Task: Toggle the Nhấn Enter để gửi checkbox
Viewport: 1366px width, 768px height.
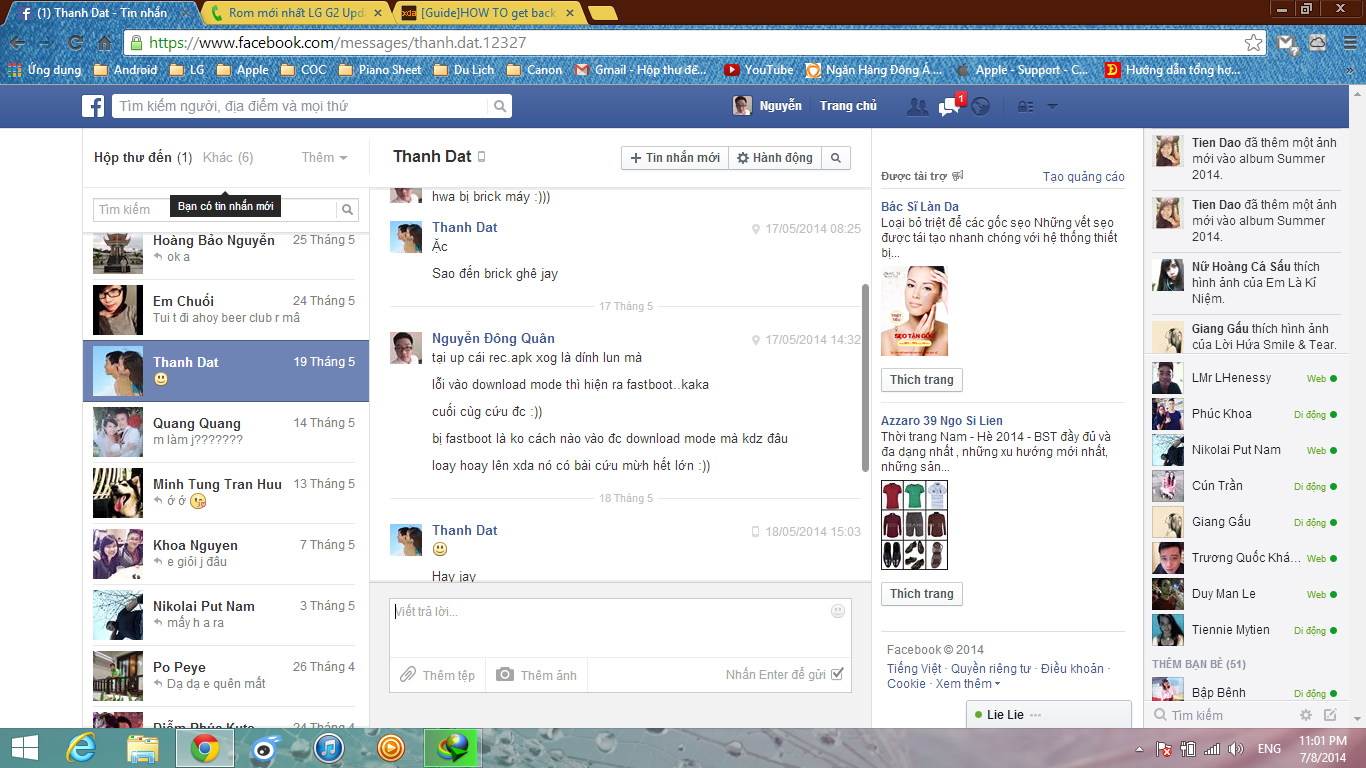Action: pyautogui.click(x=837, y=675)
